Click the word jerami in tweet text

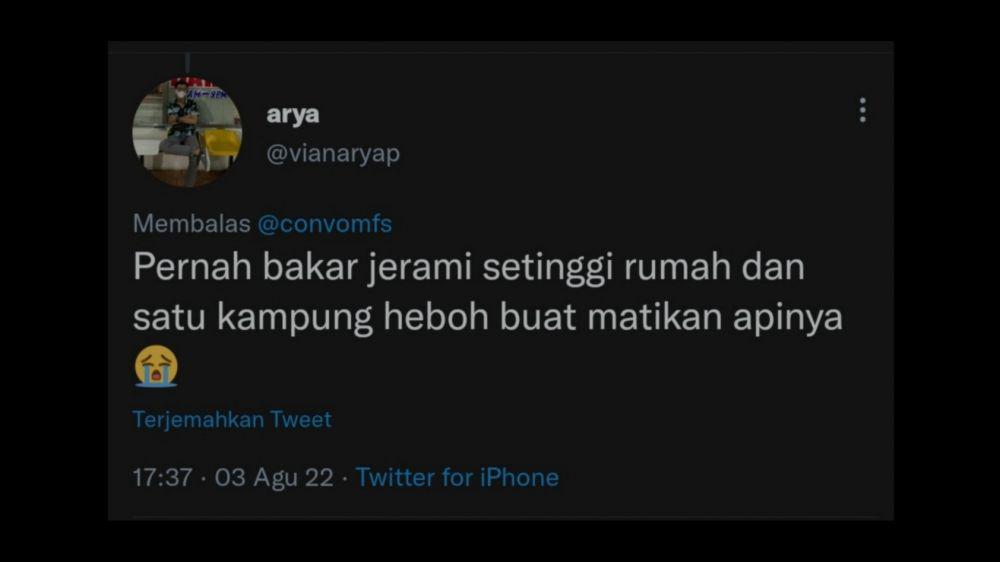pos(420,268)
